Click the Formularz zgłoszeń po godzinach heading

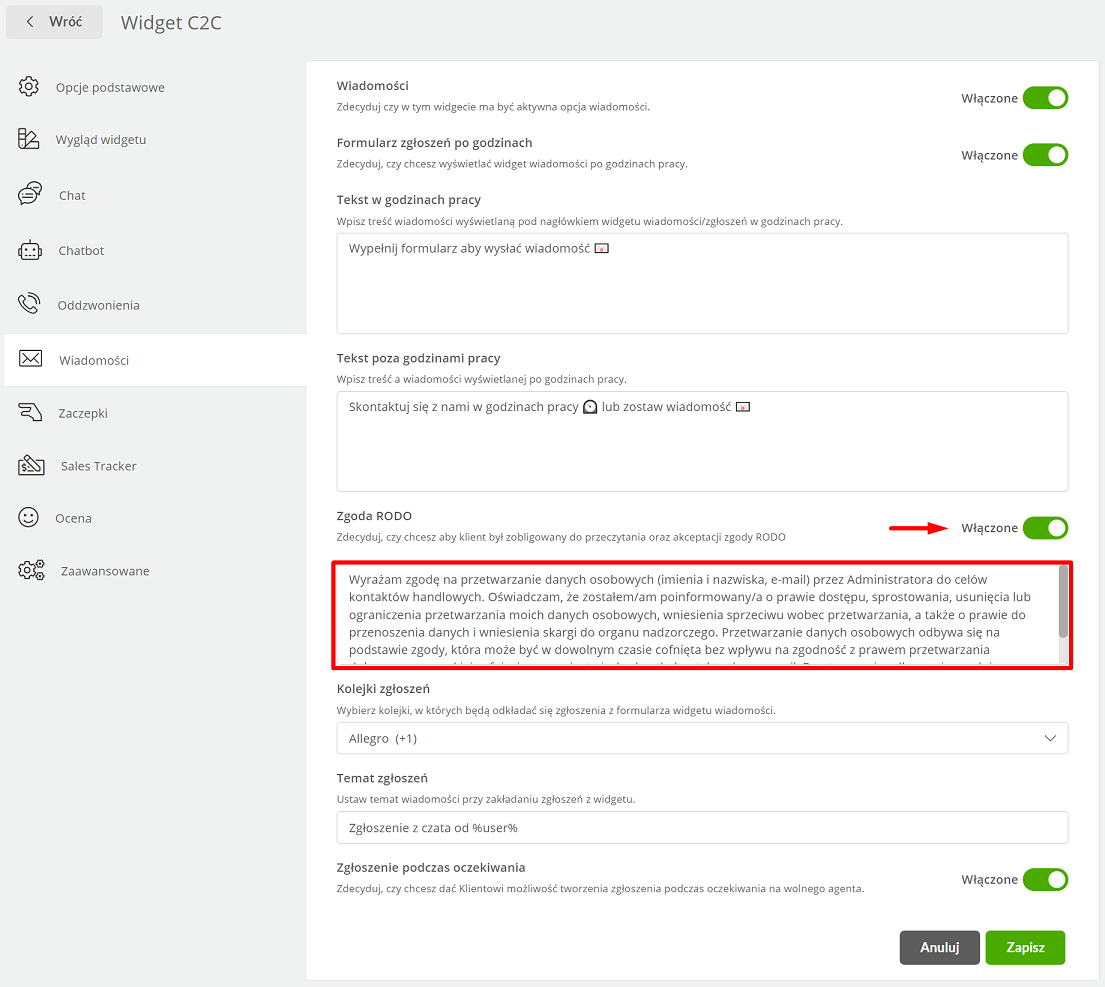click(434, 142)
